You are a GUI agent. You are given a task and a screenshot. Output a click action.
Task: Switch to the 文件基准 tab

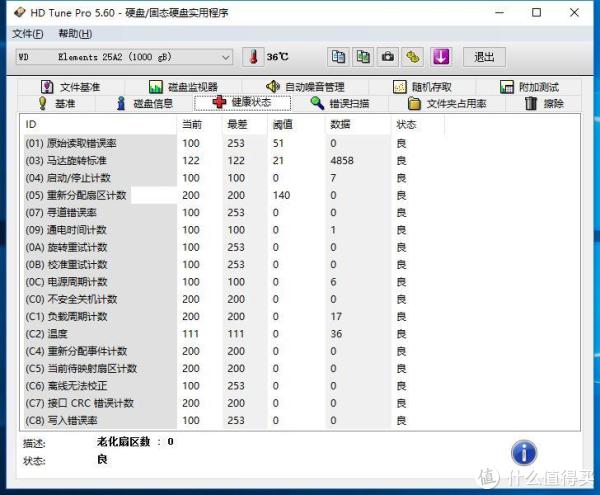71,87
